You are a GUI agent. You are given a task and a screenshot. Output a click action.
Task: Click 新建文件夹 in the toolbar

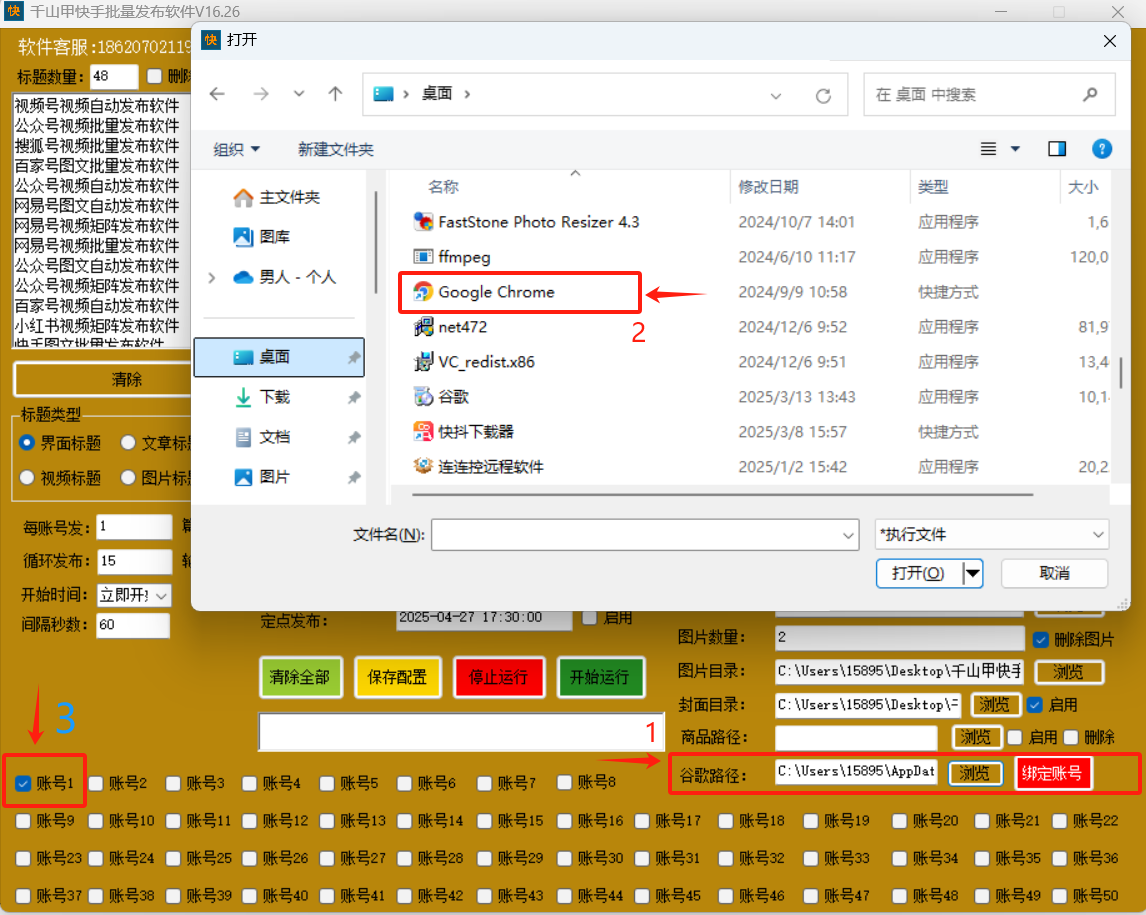pyautogui.click(x=335, y=150)
